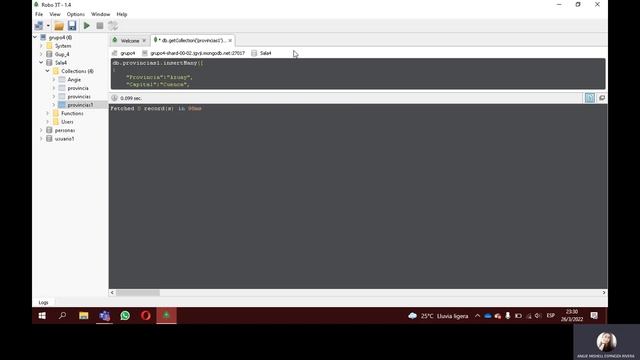The height and width of the screenshot is (360, 640).
Task: Switch results to text mode icon
Action: [590, 98]
